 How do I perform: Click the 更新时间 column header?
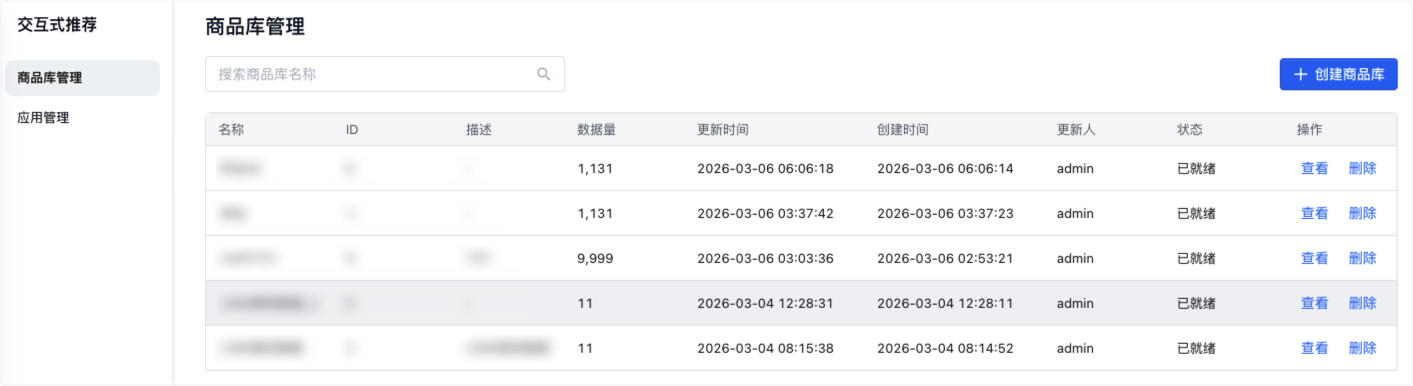tap(723, 129)
